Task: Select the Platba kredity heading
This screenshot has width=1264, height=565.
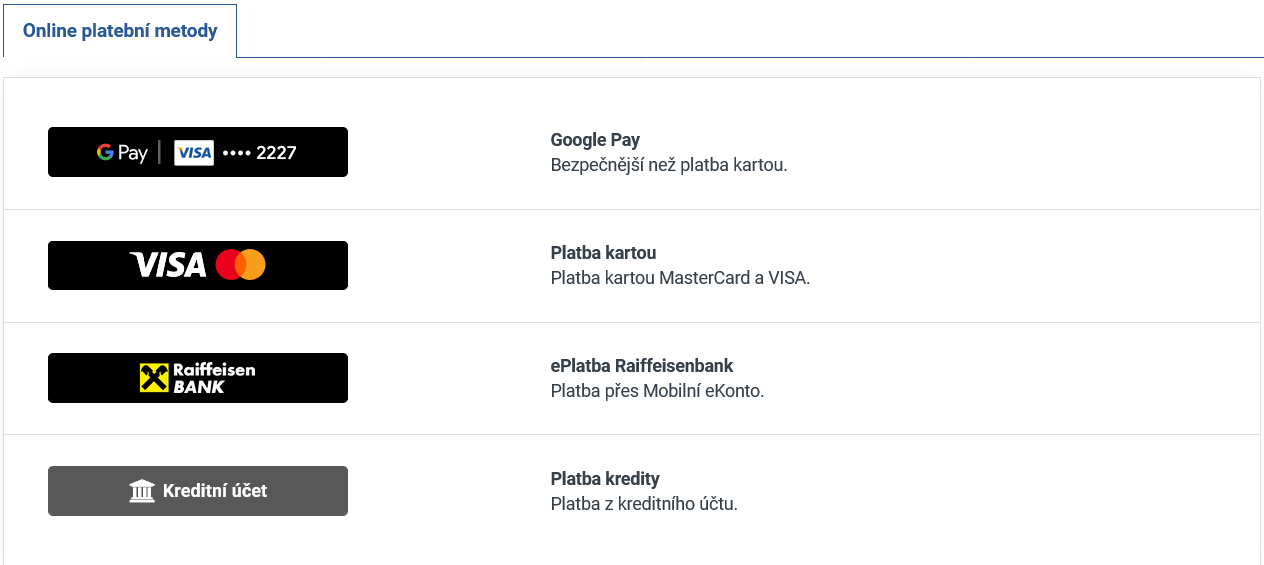Action: (x=605, y=479)
